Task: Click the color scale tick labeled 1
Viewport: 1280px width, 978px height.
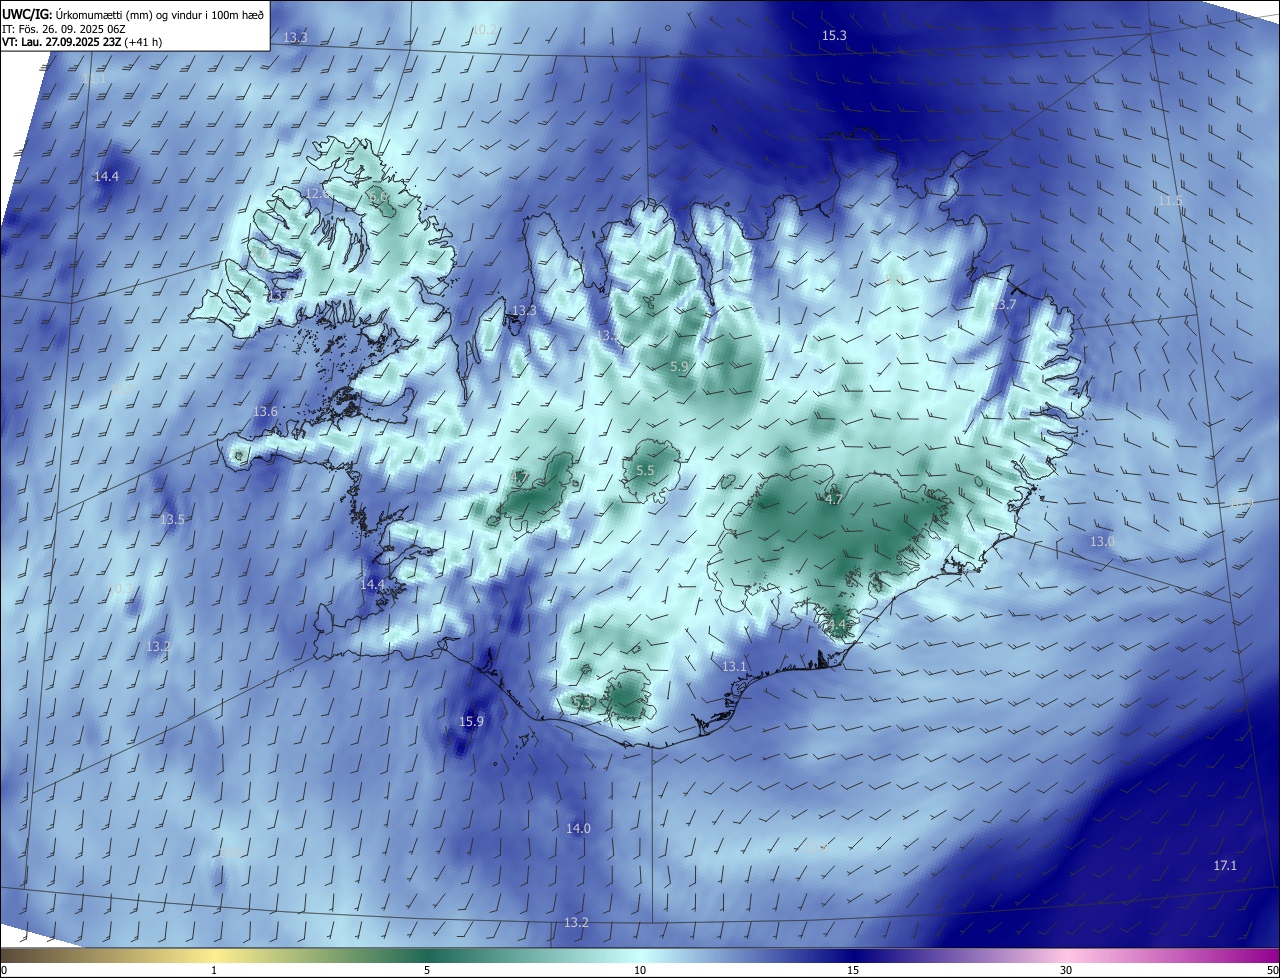Action: (214, 970)
